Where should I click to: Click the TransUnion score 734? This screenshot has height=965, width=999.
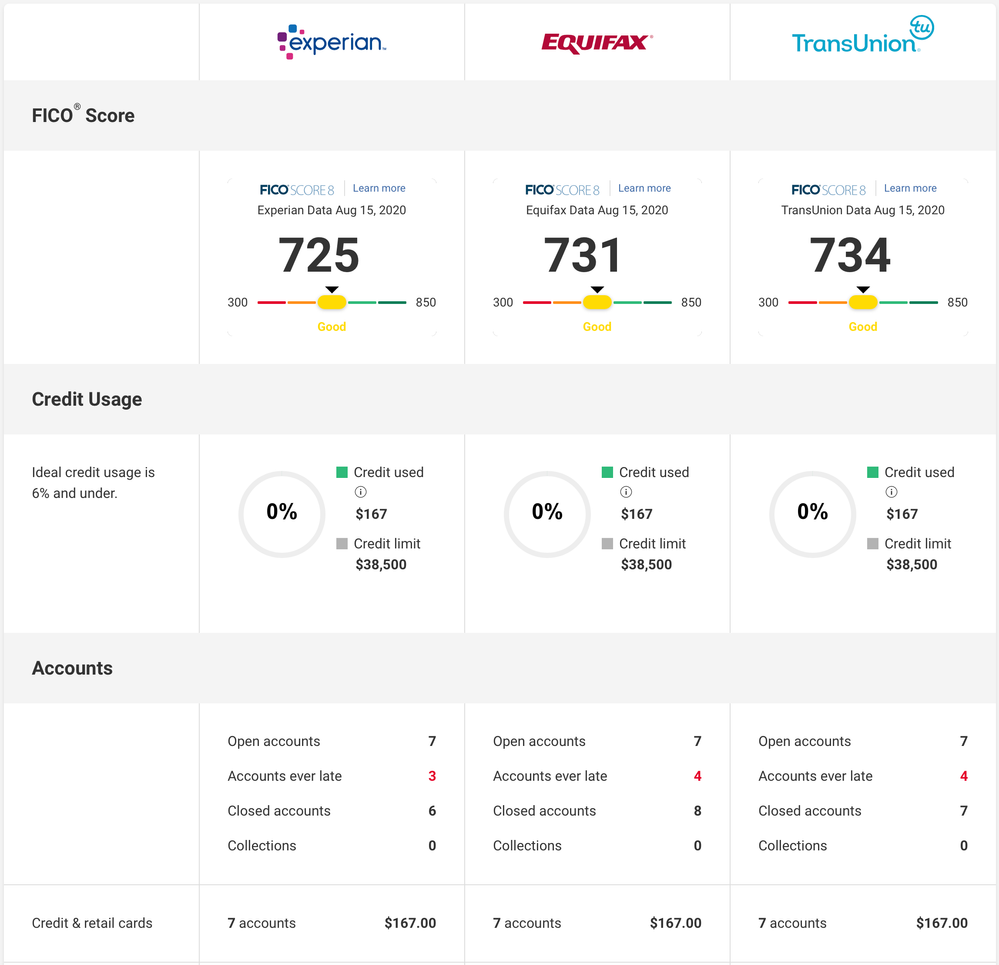coord(850,255)
